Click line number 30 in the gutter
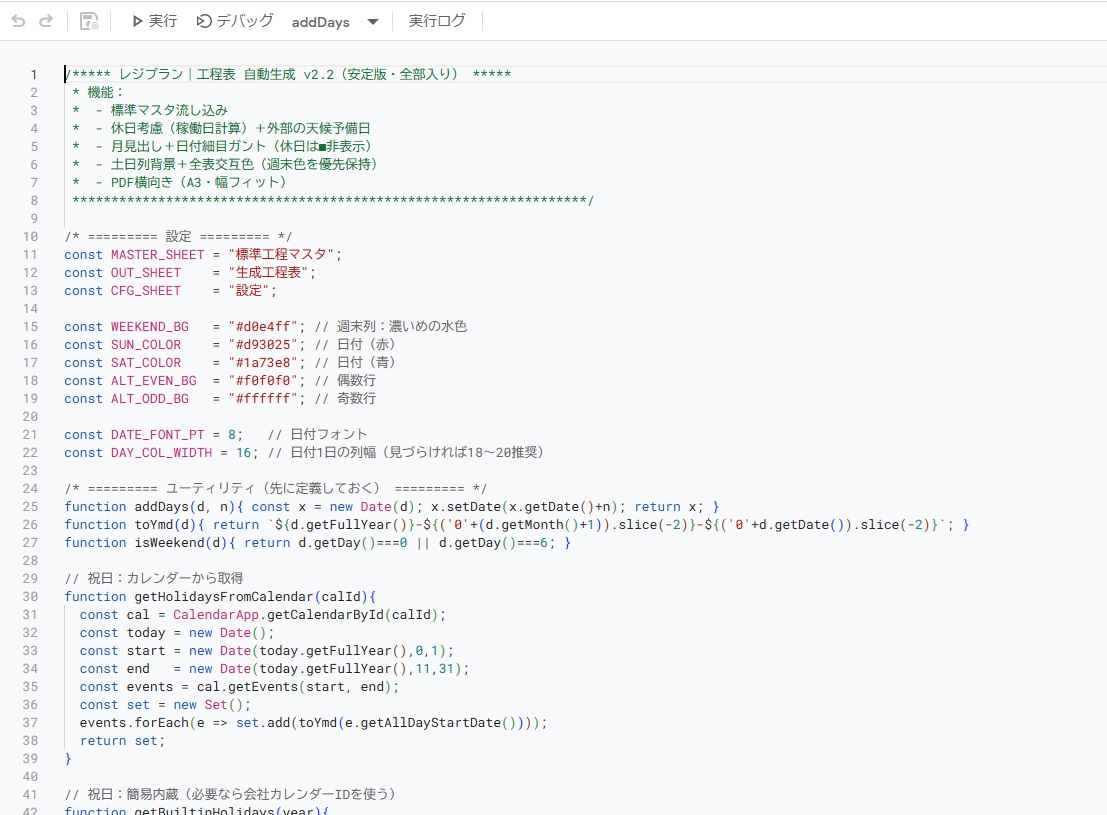The image size is (1107, 815). (30, 597)
